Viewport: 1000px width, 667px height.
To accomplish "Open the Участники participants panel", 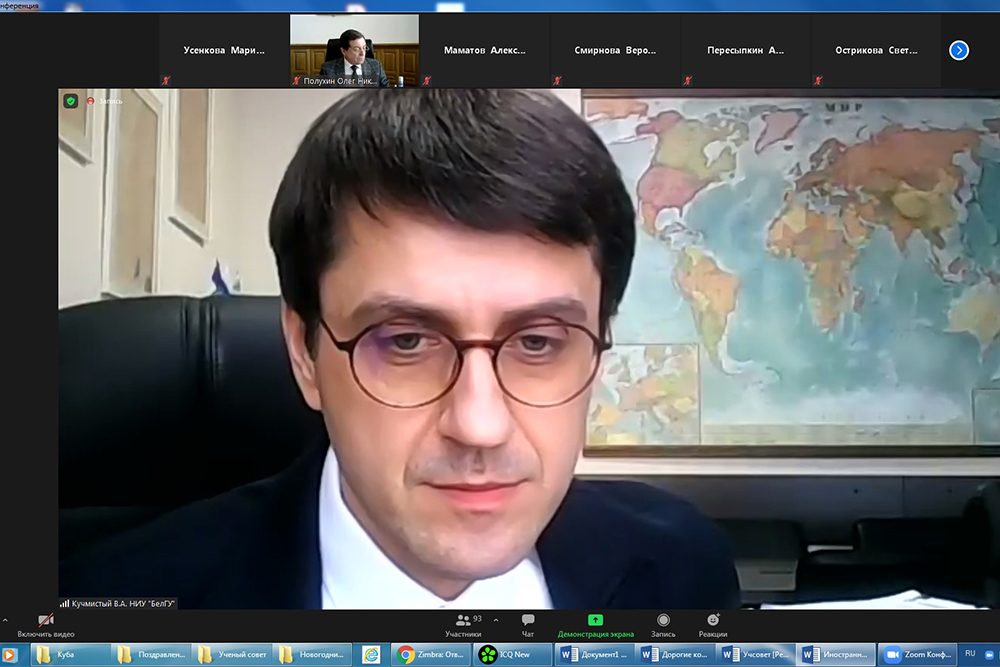I will [463, 625].
